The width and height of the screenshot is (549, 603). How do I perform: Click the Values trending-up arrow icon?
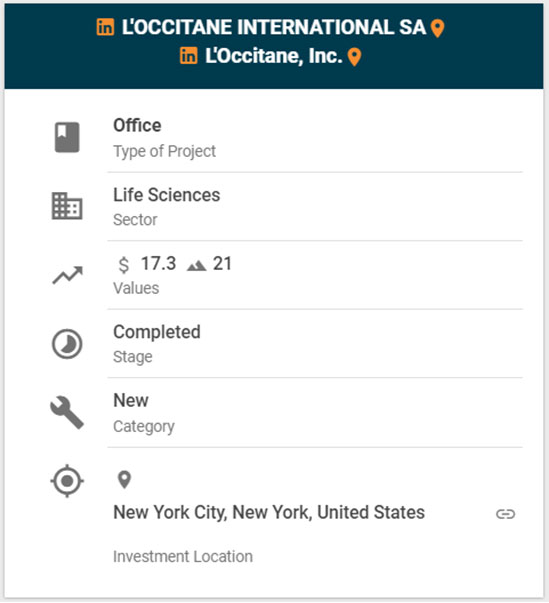point(67,275)
